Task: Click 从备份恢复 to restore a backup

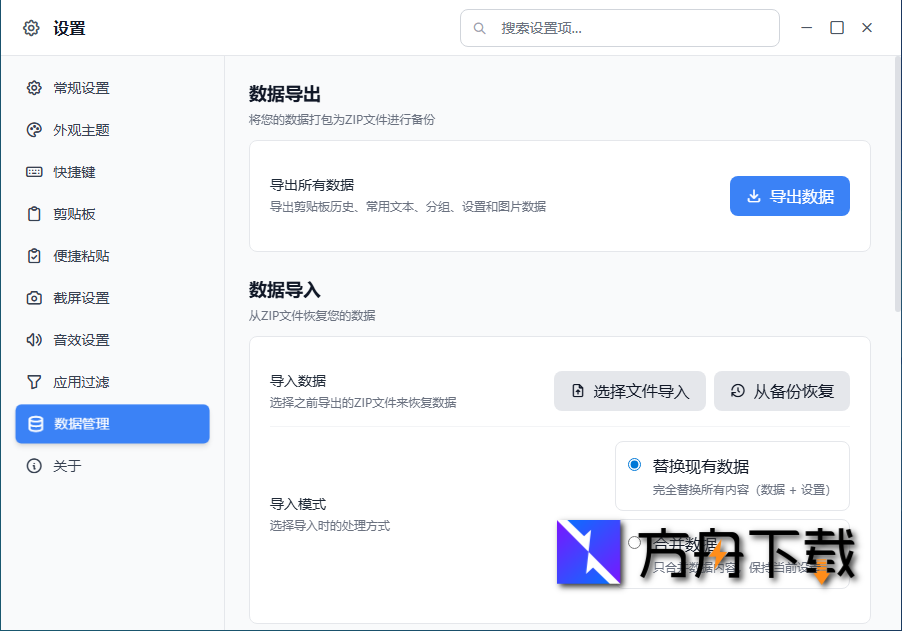Action: (781, 391)
